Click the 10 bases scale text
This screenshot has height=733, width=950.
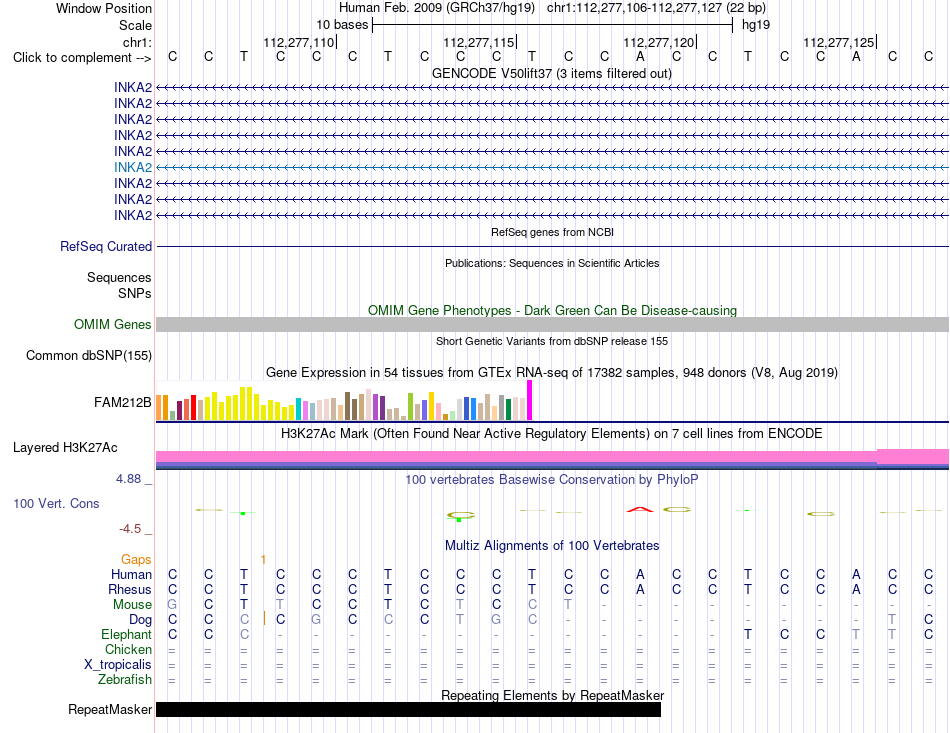pyautogui.click(x=342, y=25)
